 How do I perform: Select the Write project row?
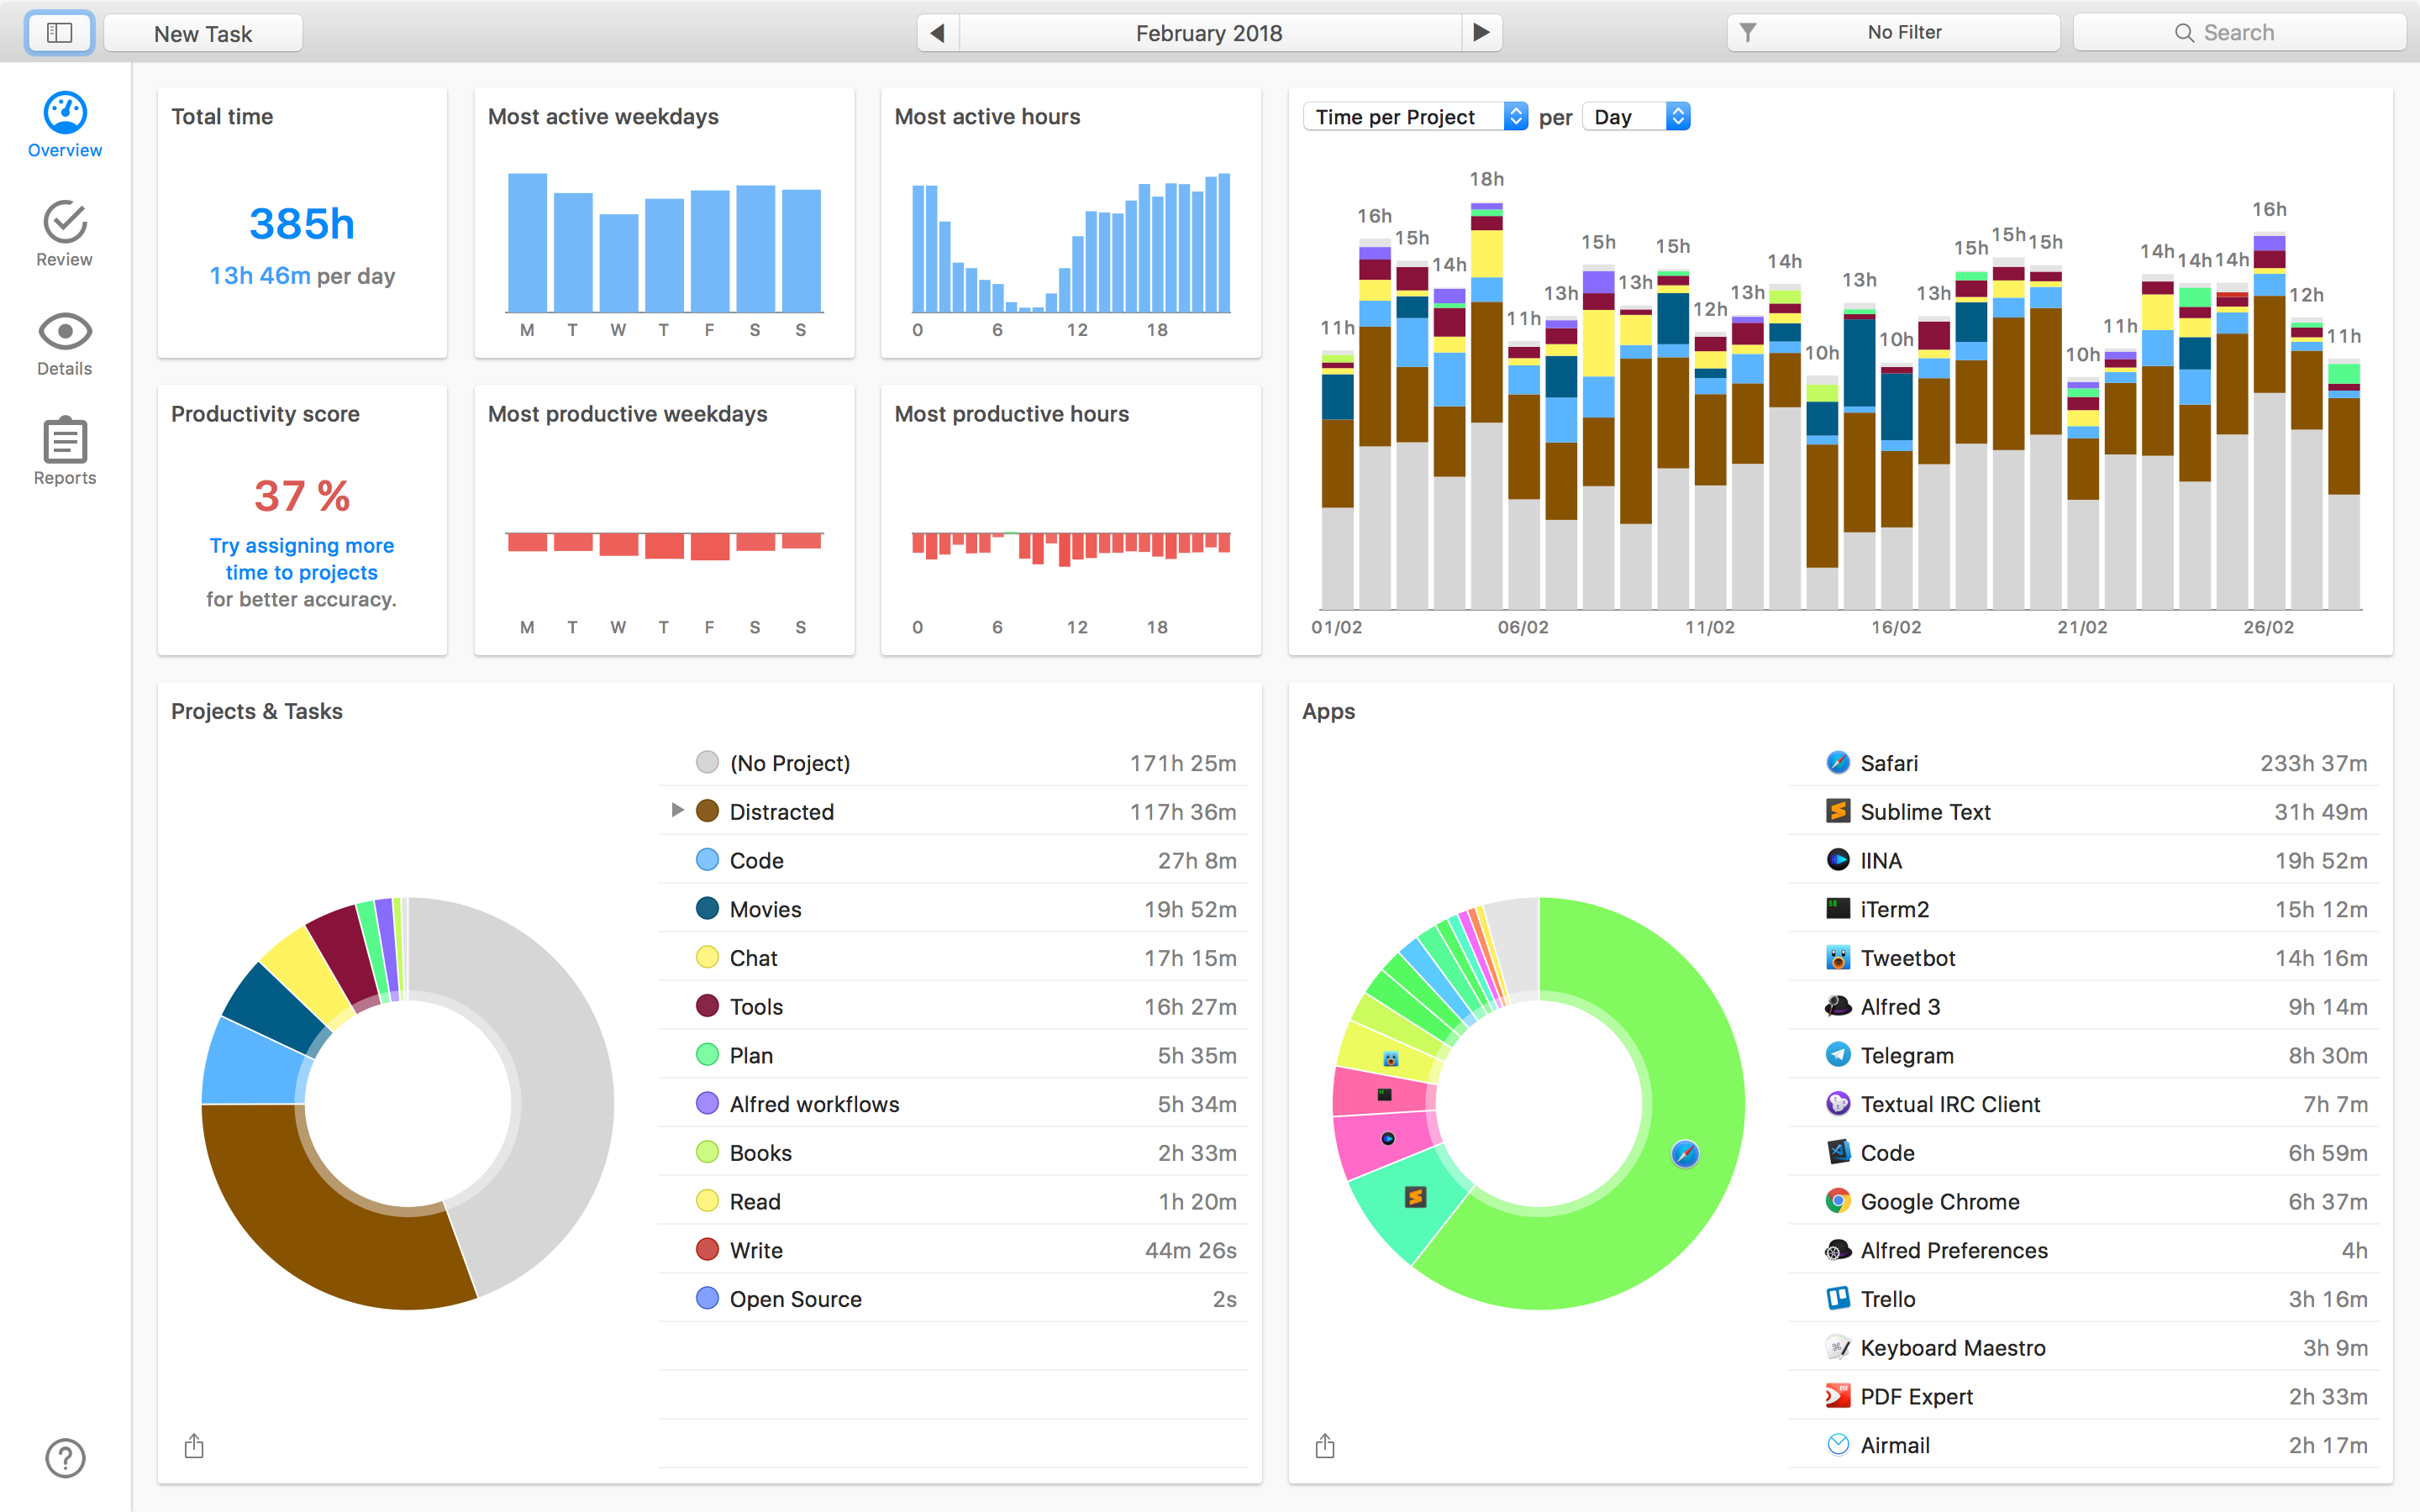pyautogui.click(x=953, y=1250)
